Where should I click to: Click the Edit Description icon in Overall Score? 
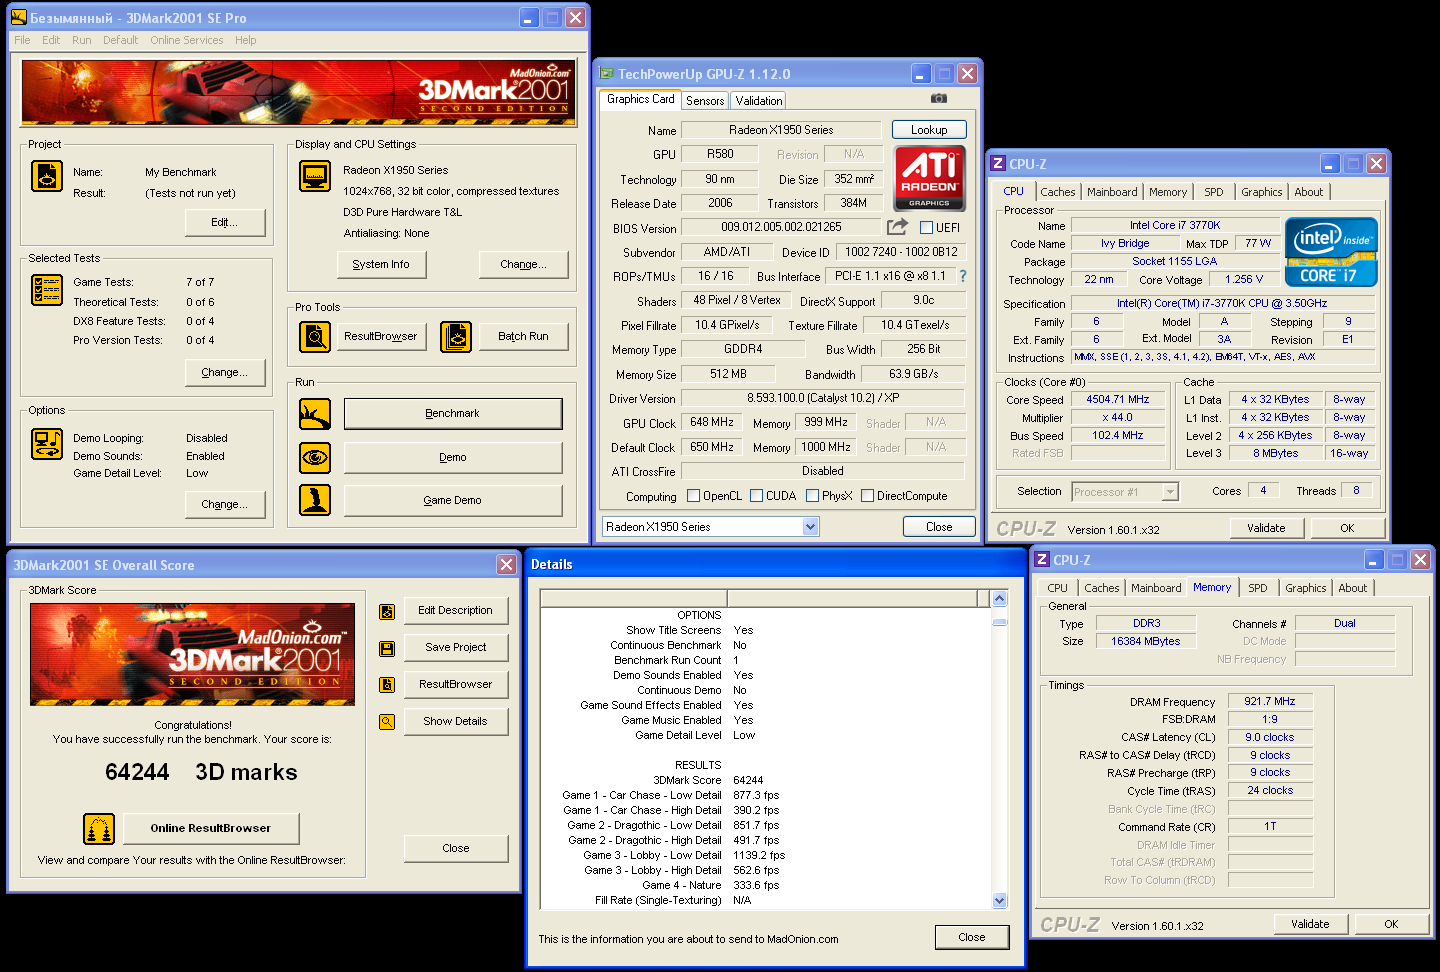pyautogui.click(x=387, y=612)
